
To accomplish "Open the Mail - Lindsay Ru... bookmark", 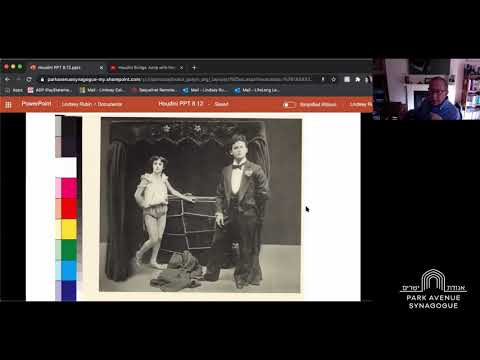I will click(x=206, y=90).
